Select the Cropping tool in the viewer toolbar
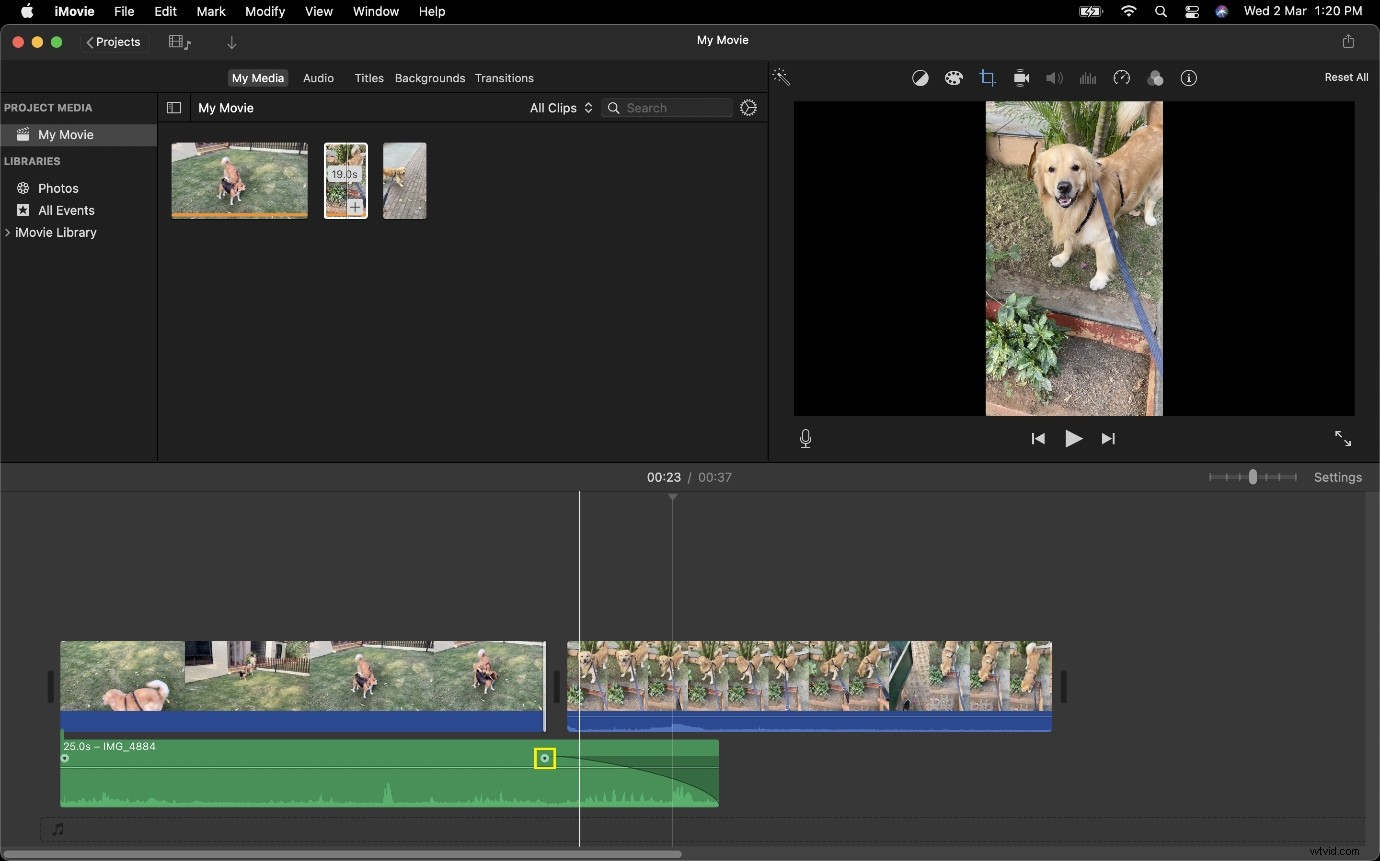Image resolution: width=1380 pixels, height=861 pixels. click(x=988, y=78)
